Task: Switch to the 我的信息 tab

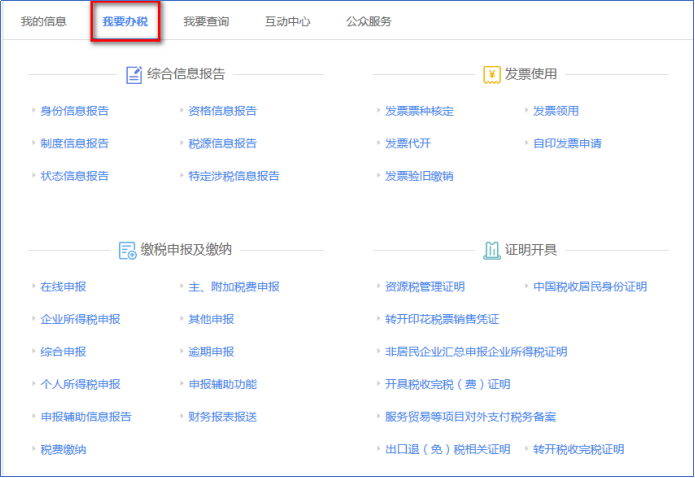Action: (x=44, y=21)
